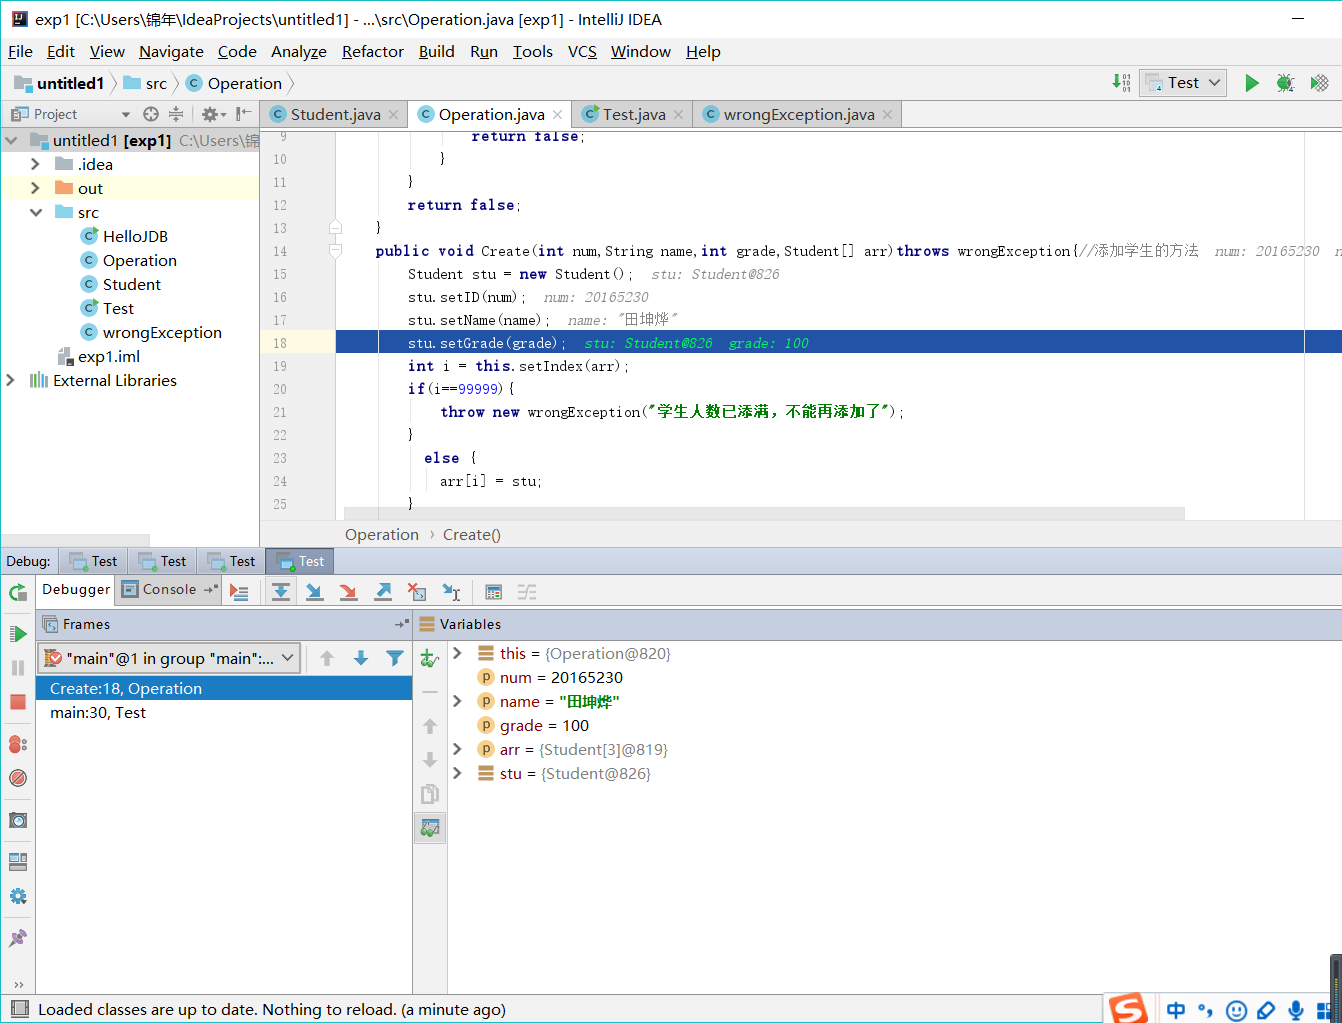Select the main:30, Test stack frame
Screen dimensions: 1342x1023
98,713
